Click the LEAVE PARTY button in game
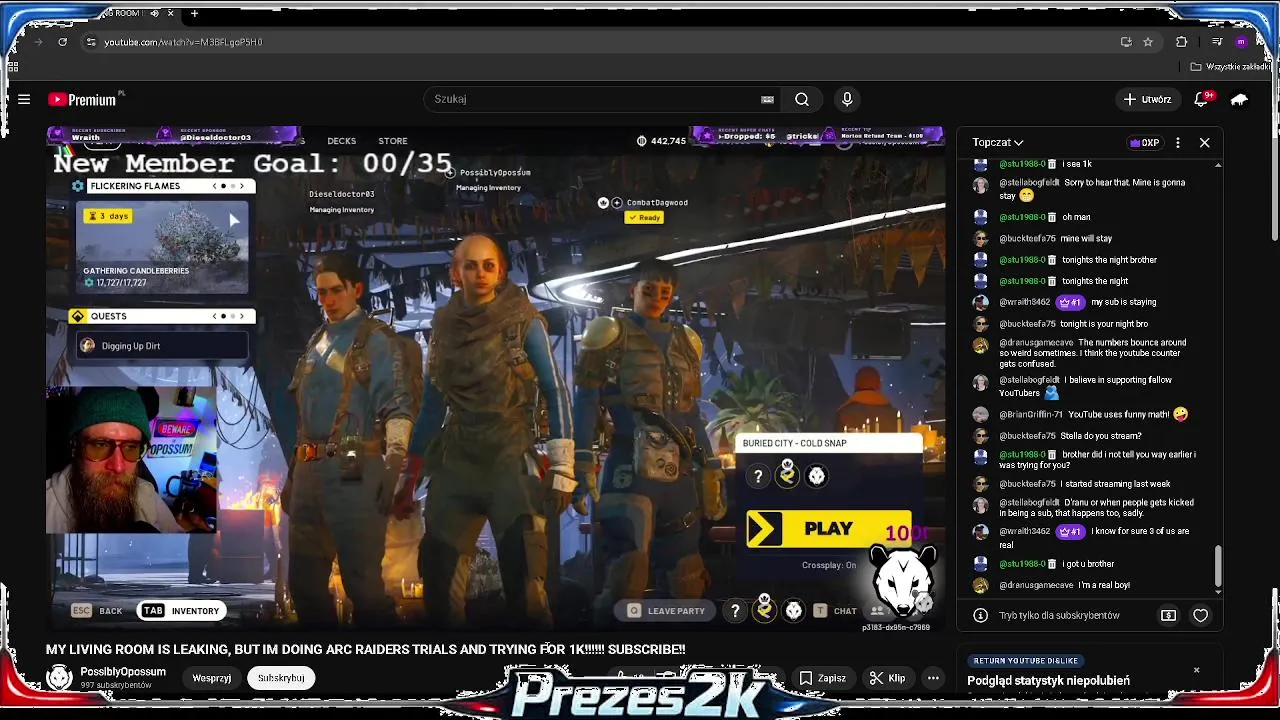 coord(666,610)
